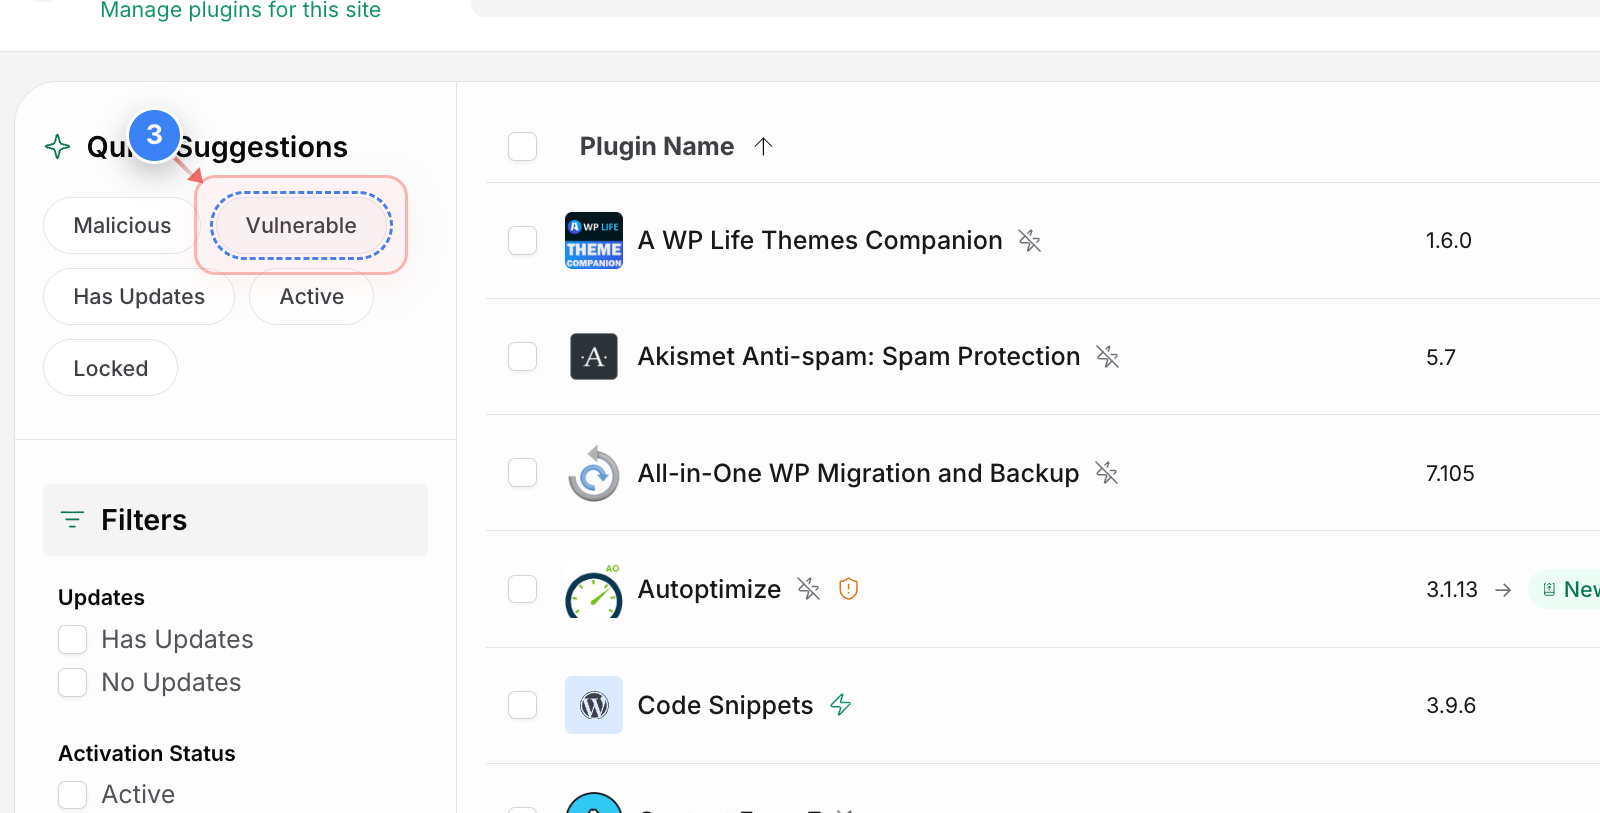Toggle the select-all checkbox beside Plugin Name
The width and height of the screenshot is (1600, 813).
pyautogui.click(x=523, y=146)
